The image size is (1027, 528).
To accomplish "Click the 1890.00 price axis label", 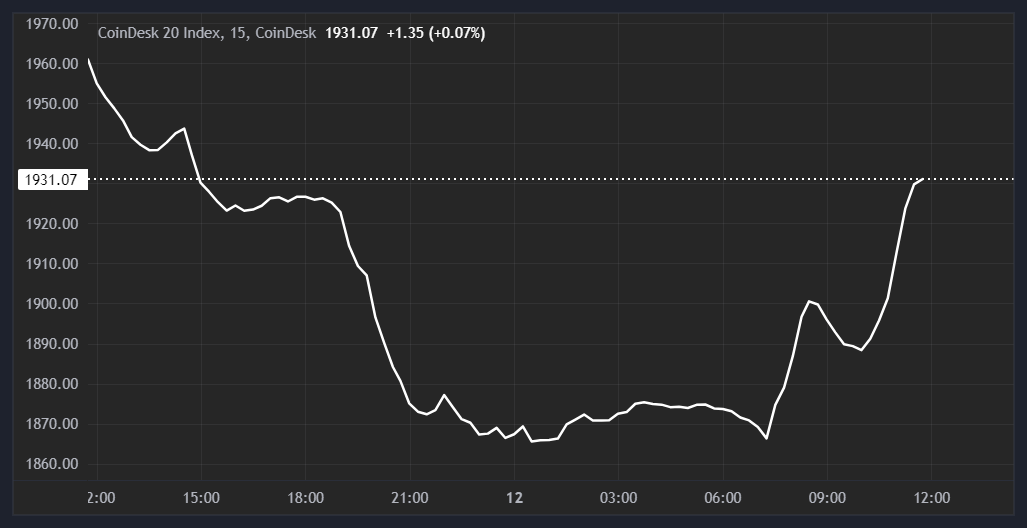I will (x=52, y=344).
